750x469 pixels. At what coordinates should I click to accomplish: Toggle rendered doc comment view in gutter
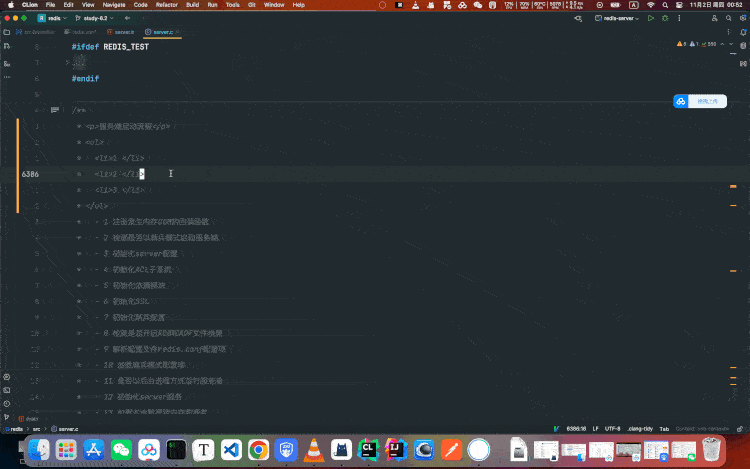coord(55,110)
